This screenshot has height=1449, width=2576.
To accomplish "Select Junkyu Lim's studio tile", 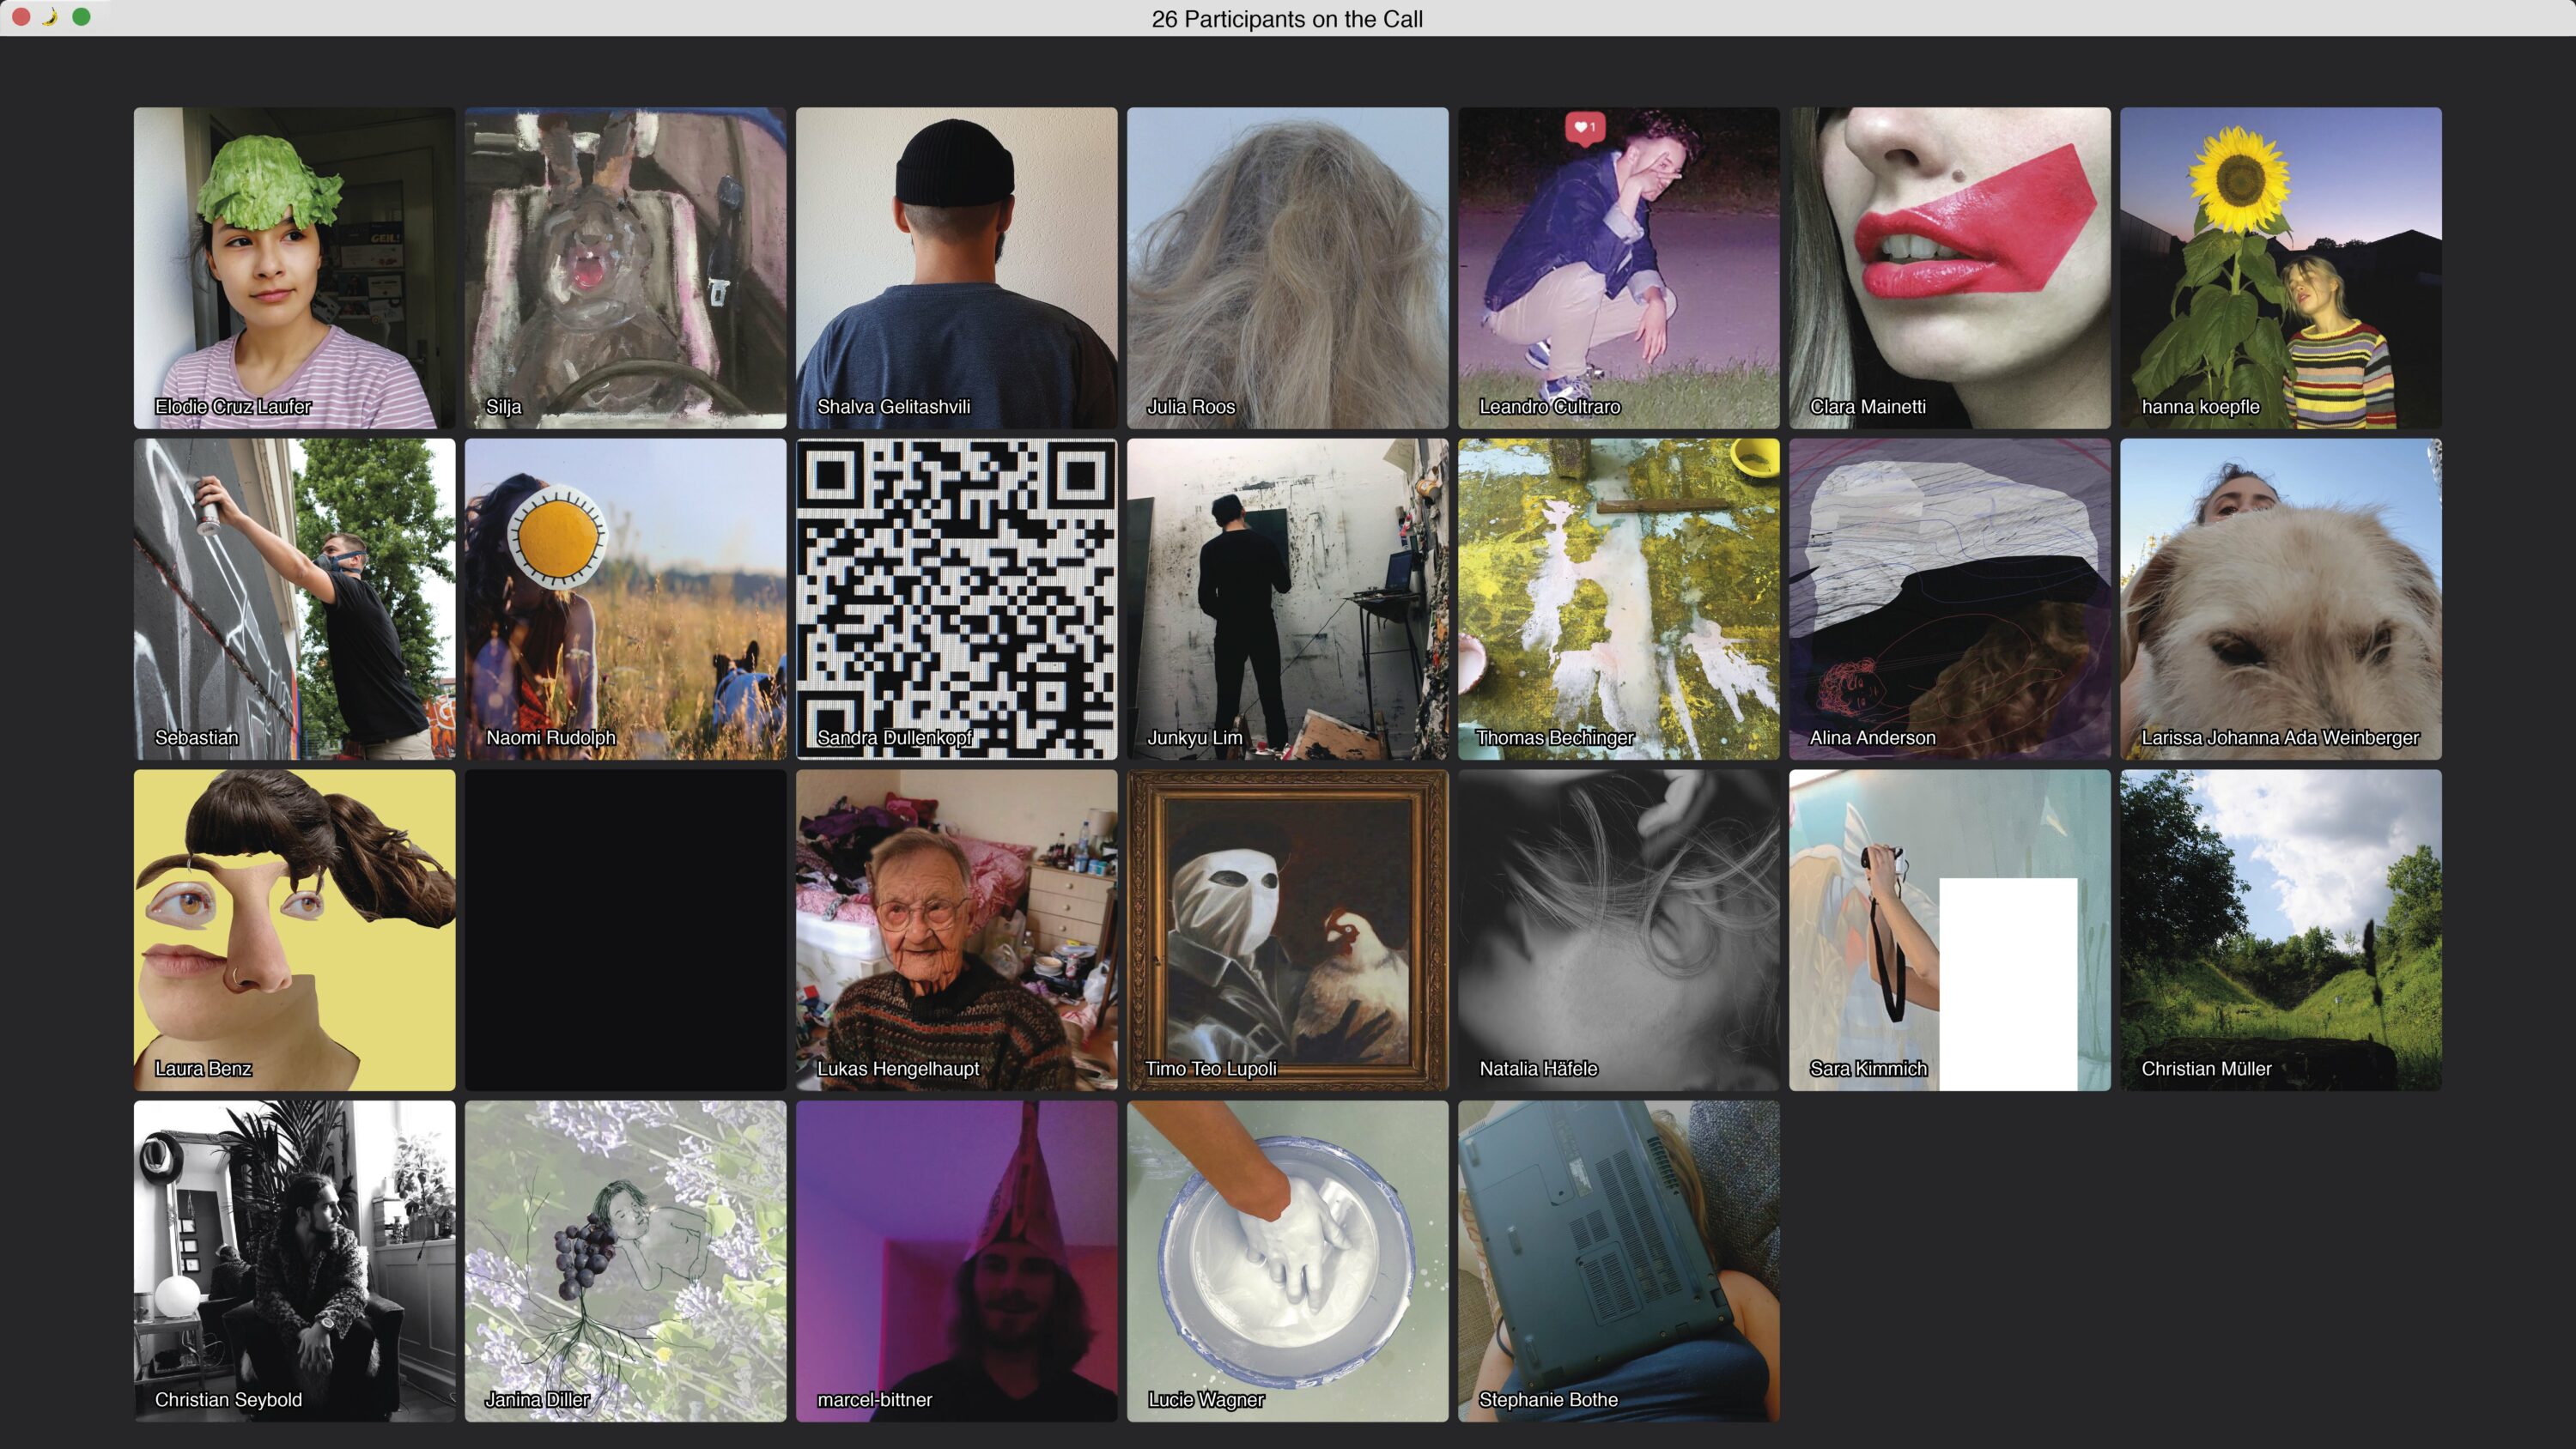I will click(x=1287, y=599).
